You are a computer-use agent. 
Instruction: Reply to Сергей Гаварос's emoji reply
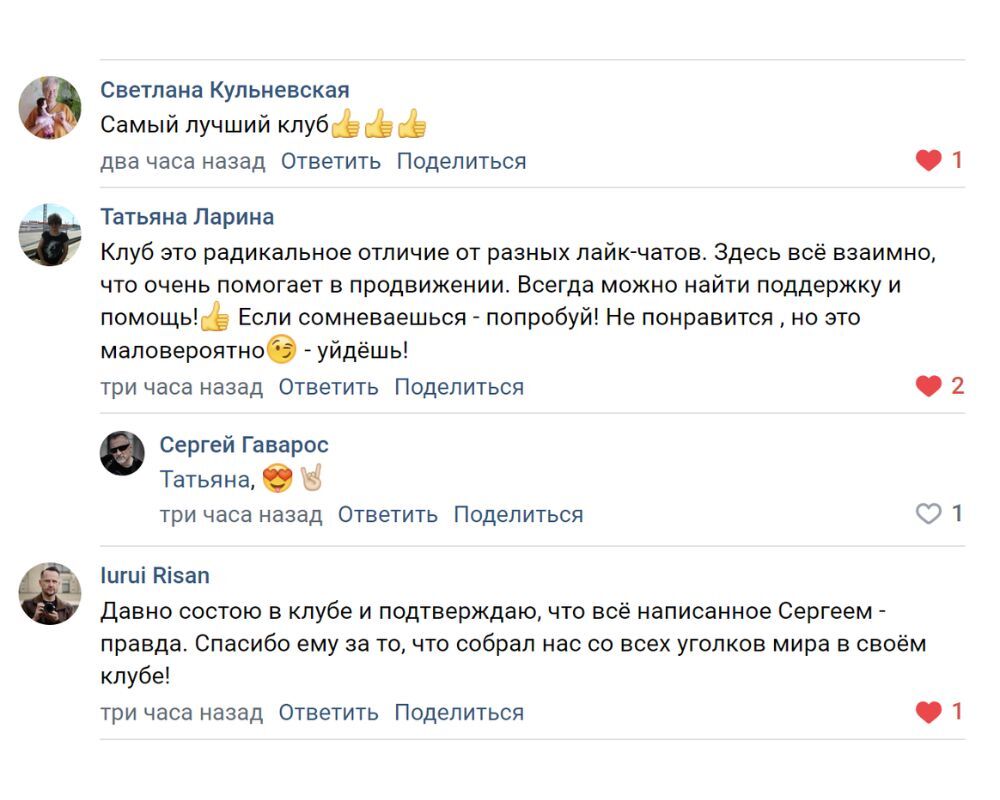tap(388, 515)
